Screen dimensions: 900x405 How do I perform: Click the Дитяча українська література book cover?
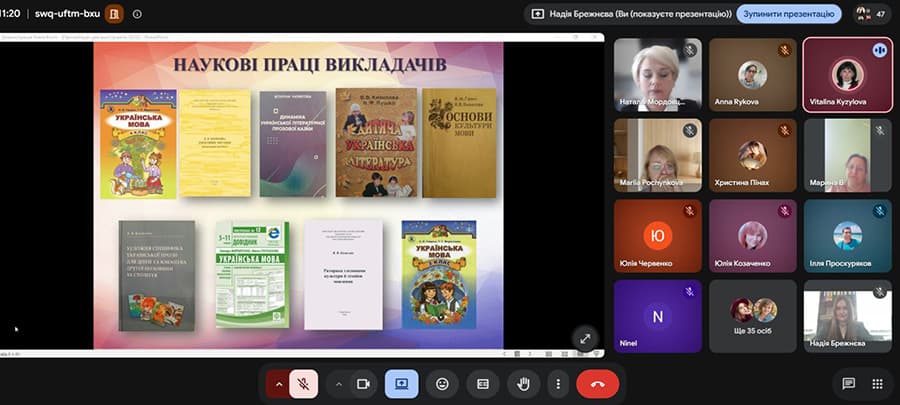click(377, 142)
